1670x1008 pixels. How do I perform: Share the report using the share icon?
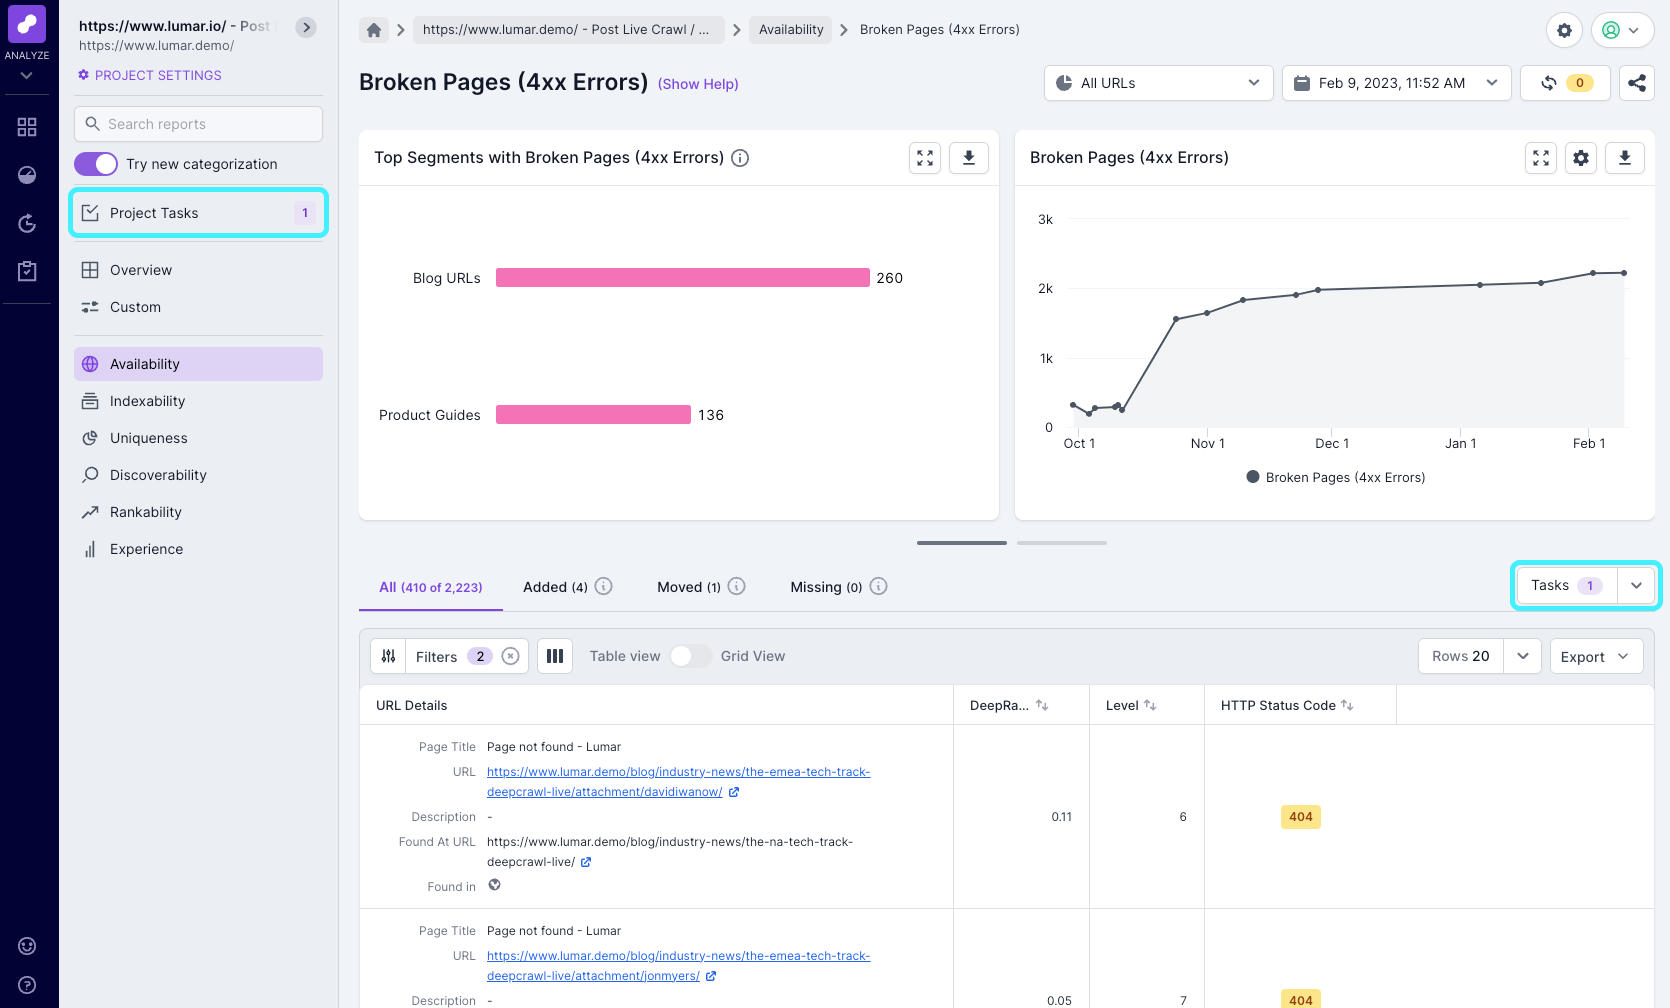tap(1636, 83)
